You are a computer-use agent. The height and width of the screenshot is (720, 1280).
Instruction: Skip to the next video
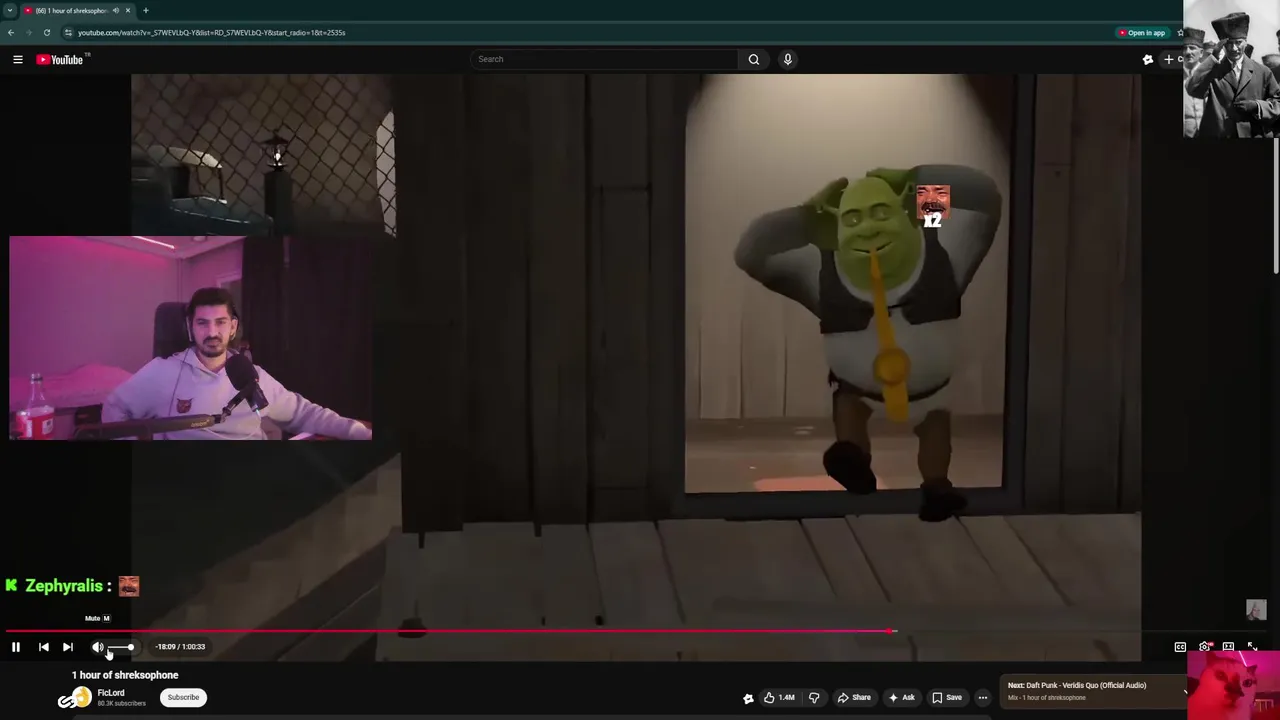[68, 647]
